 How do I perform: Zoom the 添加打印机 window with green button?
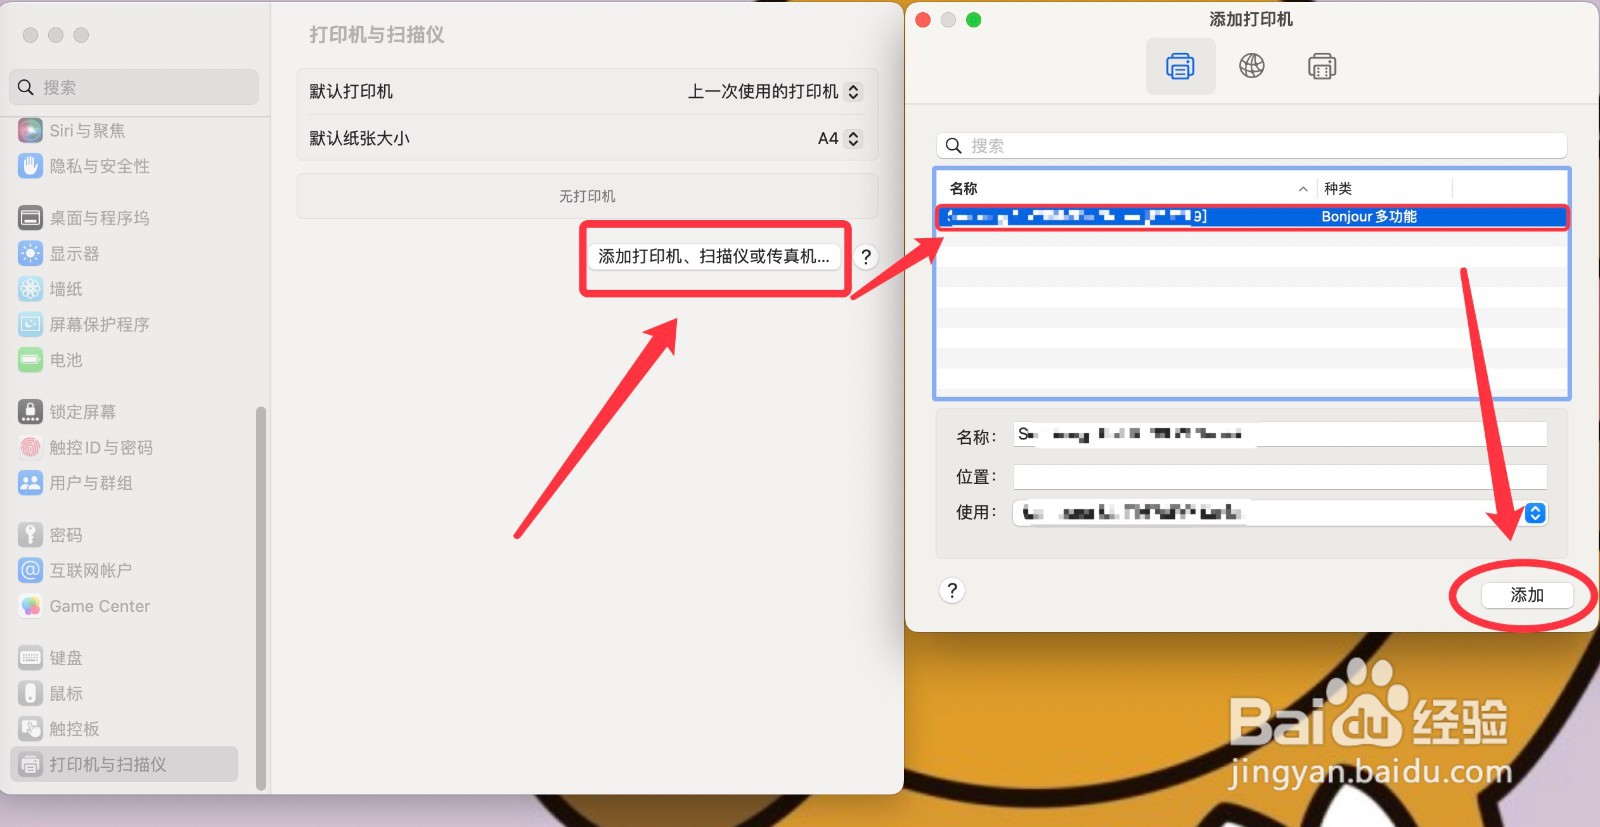pos(974,20)
